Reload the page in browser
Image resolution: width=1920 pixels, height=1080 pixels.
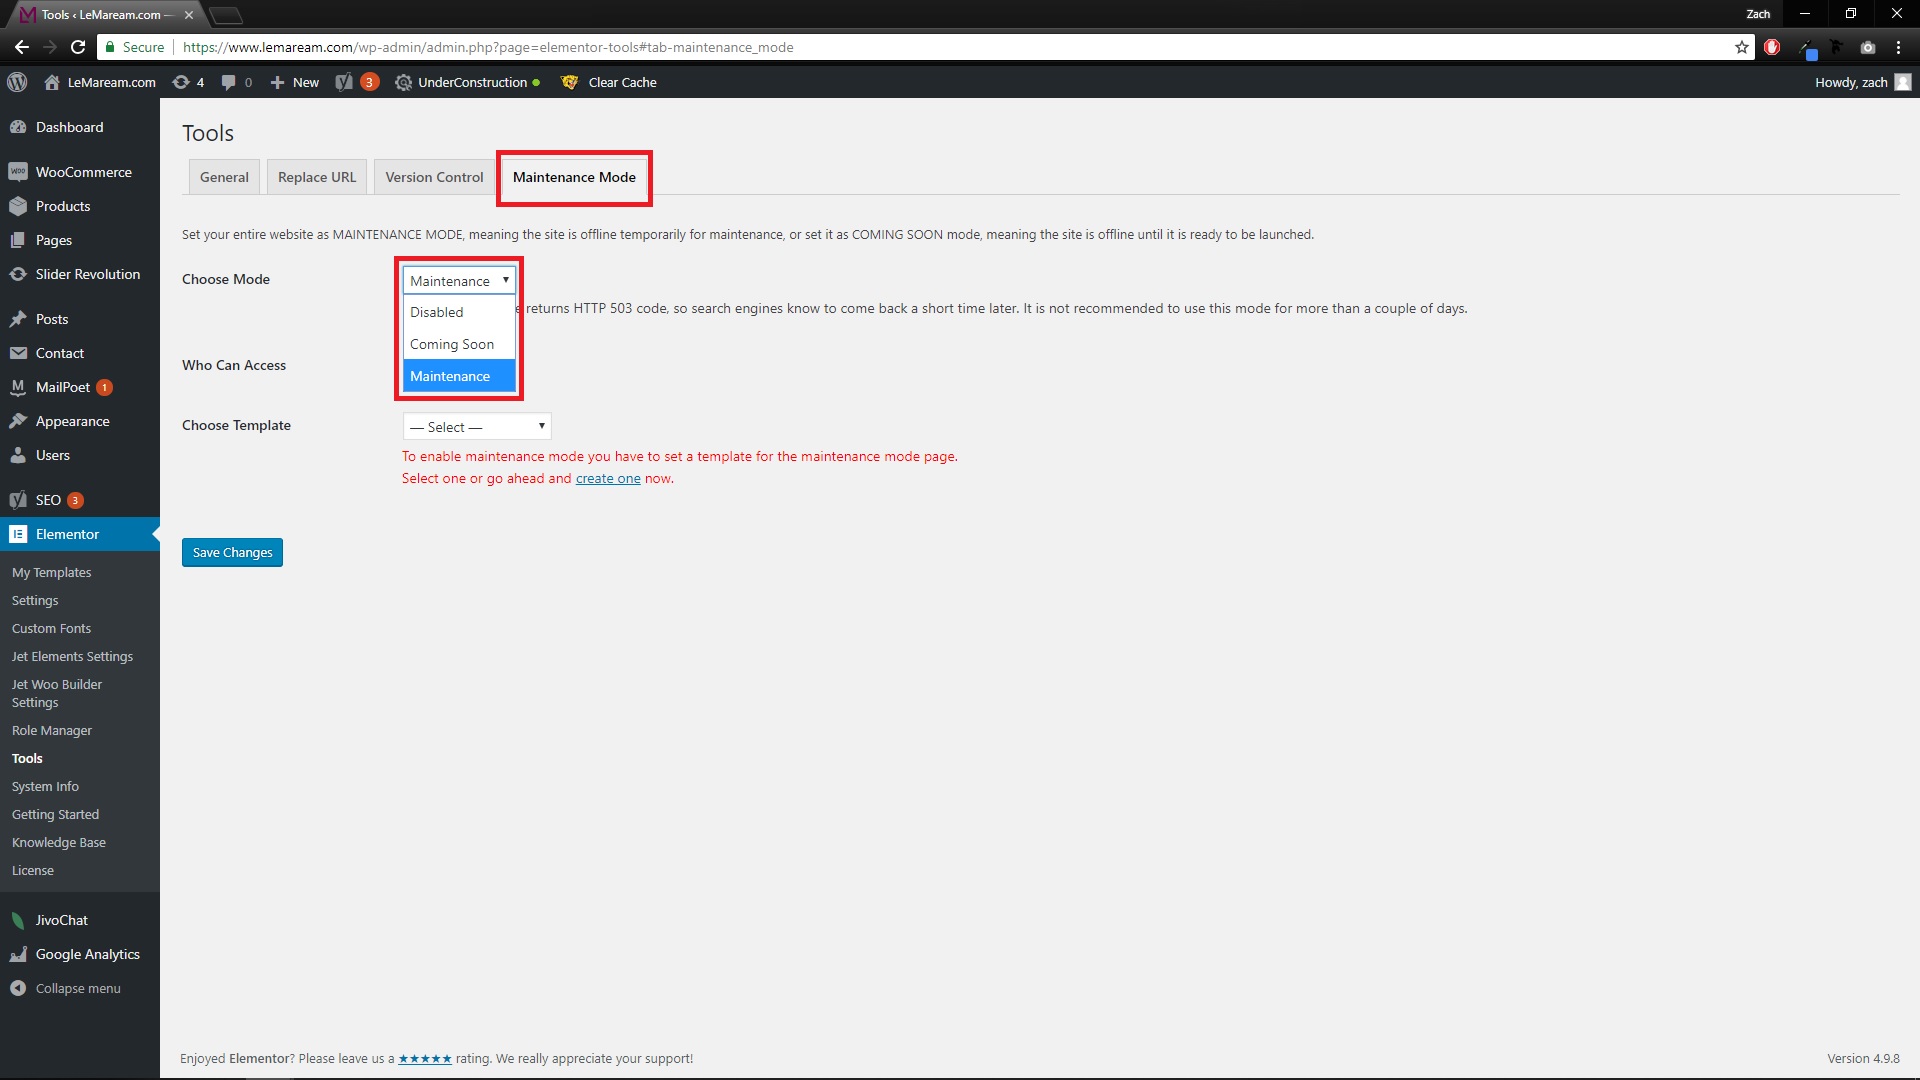78,47
